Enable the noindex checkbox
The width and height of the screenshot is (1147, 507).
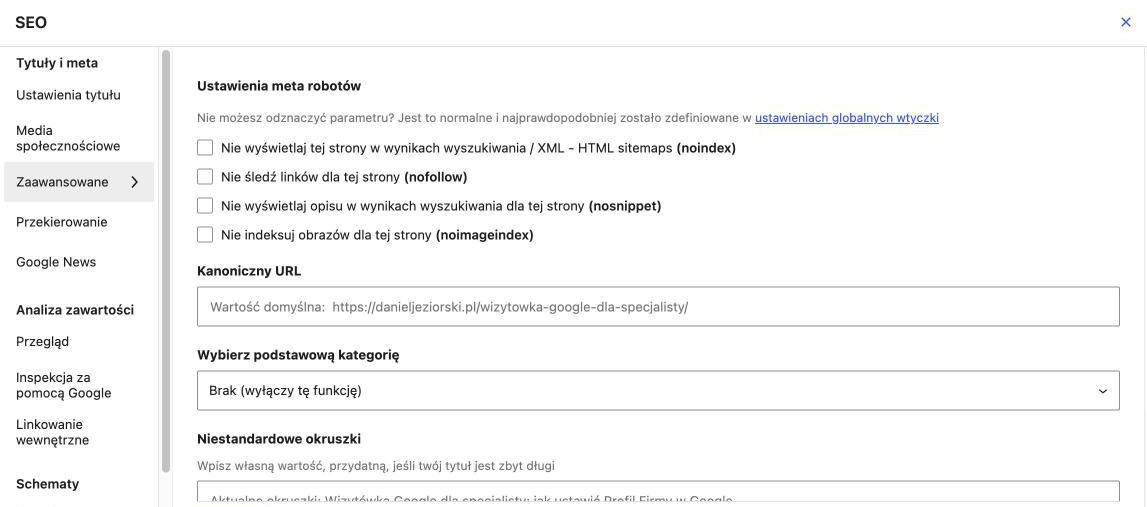tap(205, 148)
